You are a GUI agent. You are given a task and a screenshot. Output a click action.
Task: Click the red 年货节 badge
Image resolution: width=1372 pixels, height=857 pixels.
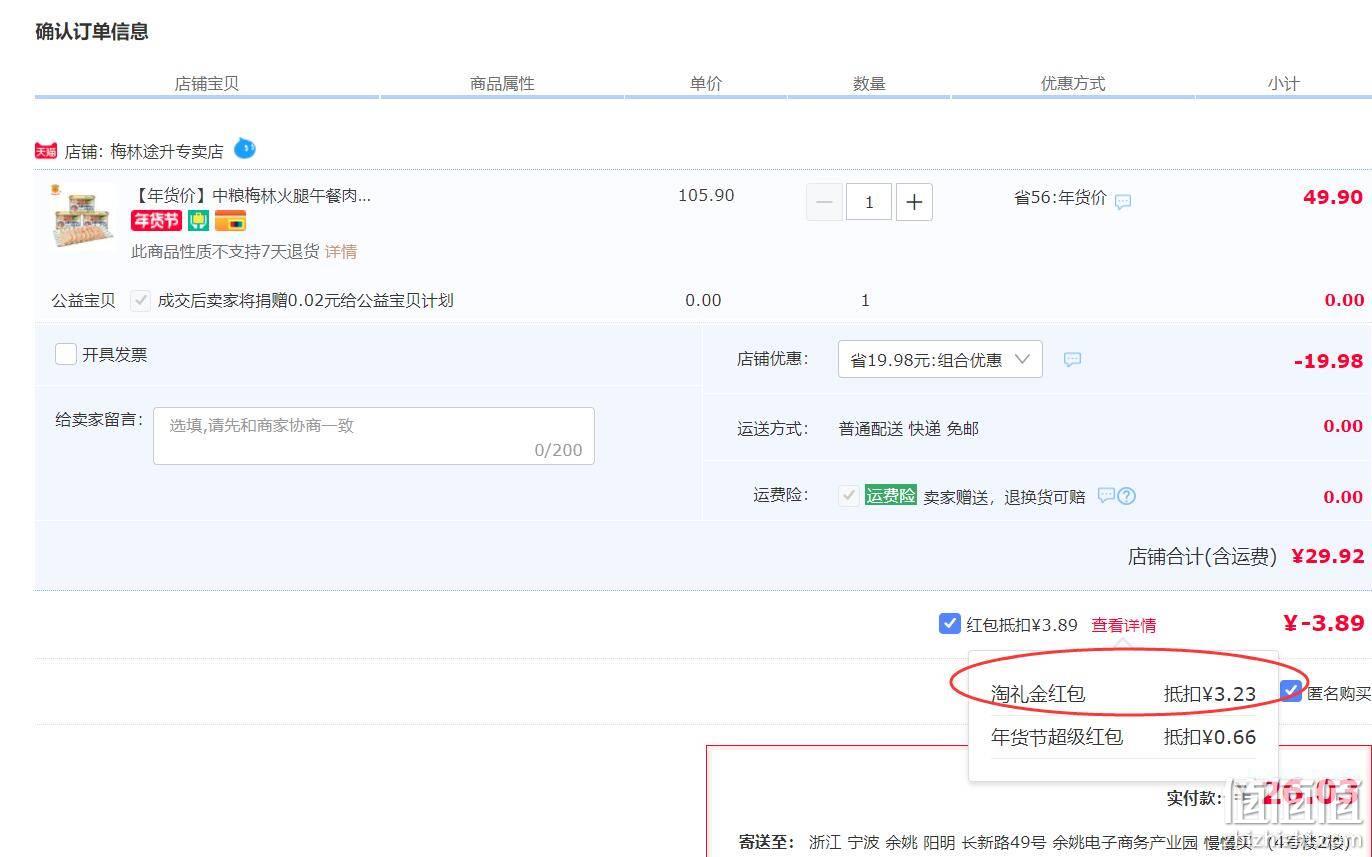point(156,221)
